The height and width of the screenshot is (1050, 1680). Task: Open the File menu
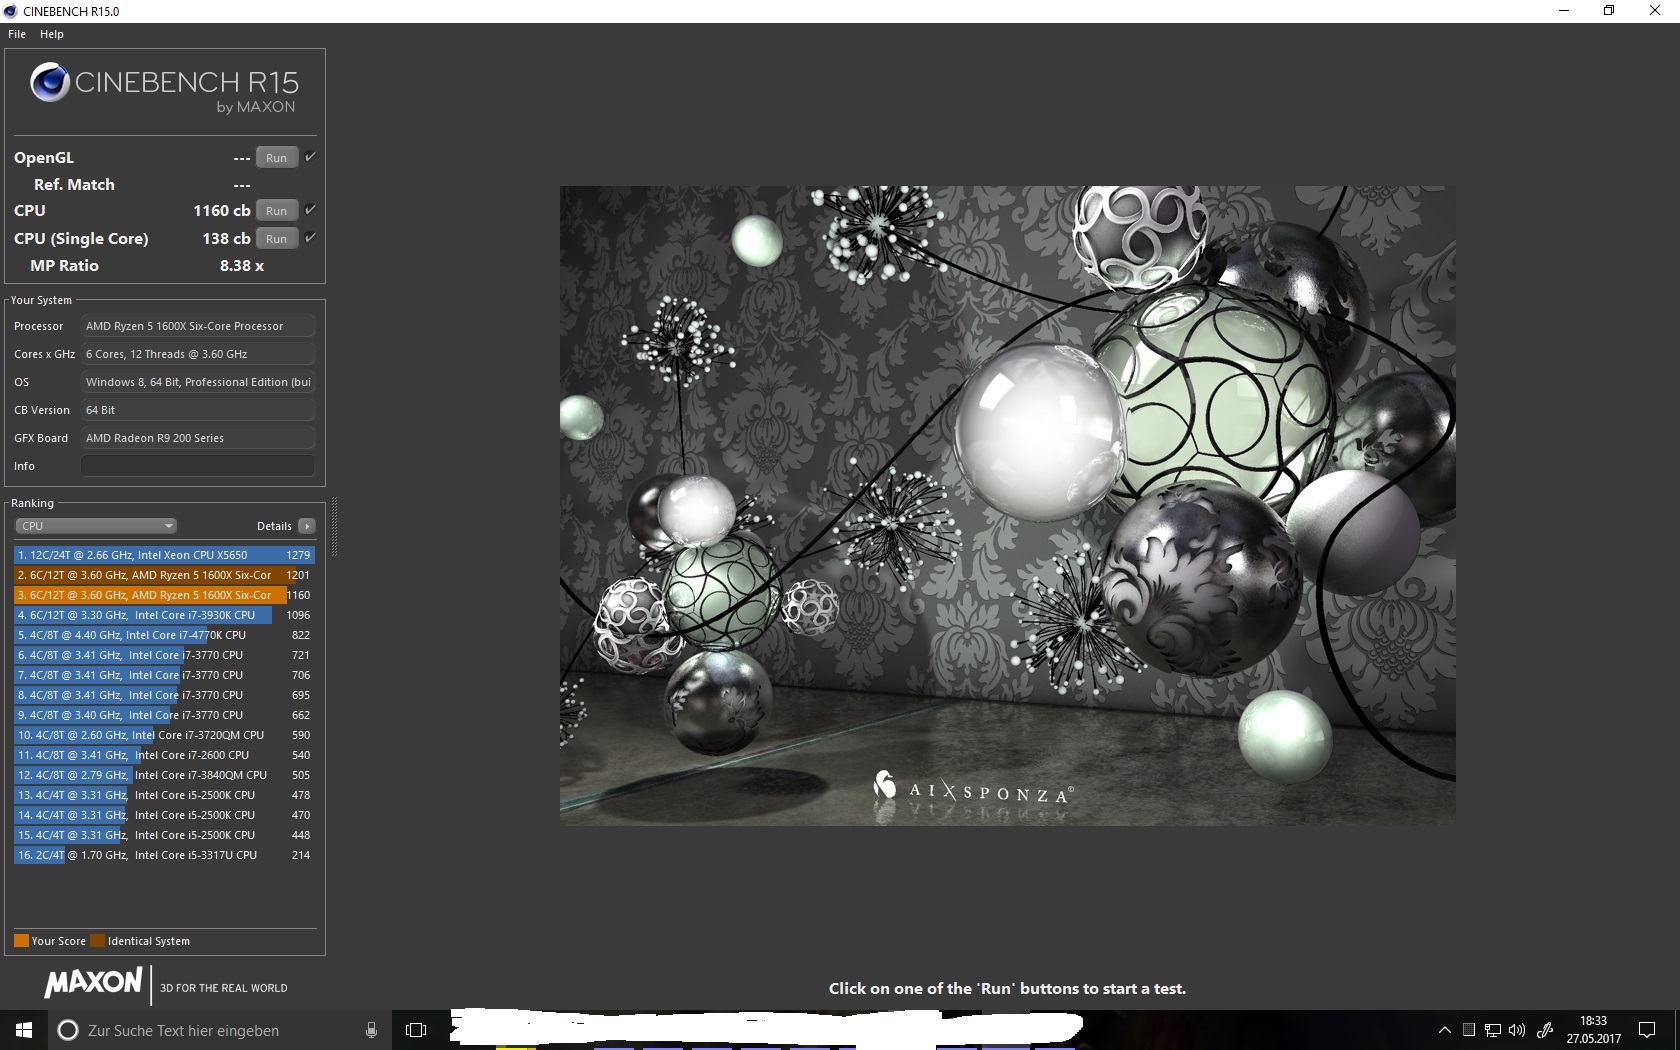17,34
